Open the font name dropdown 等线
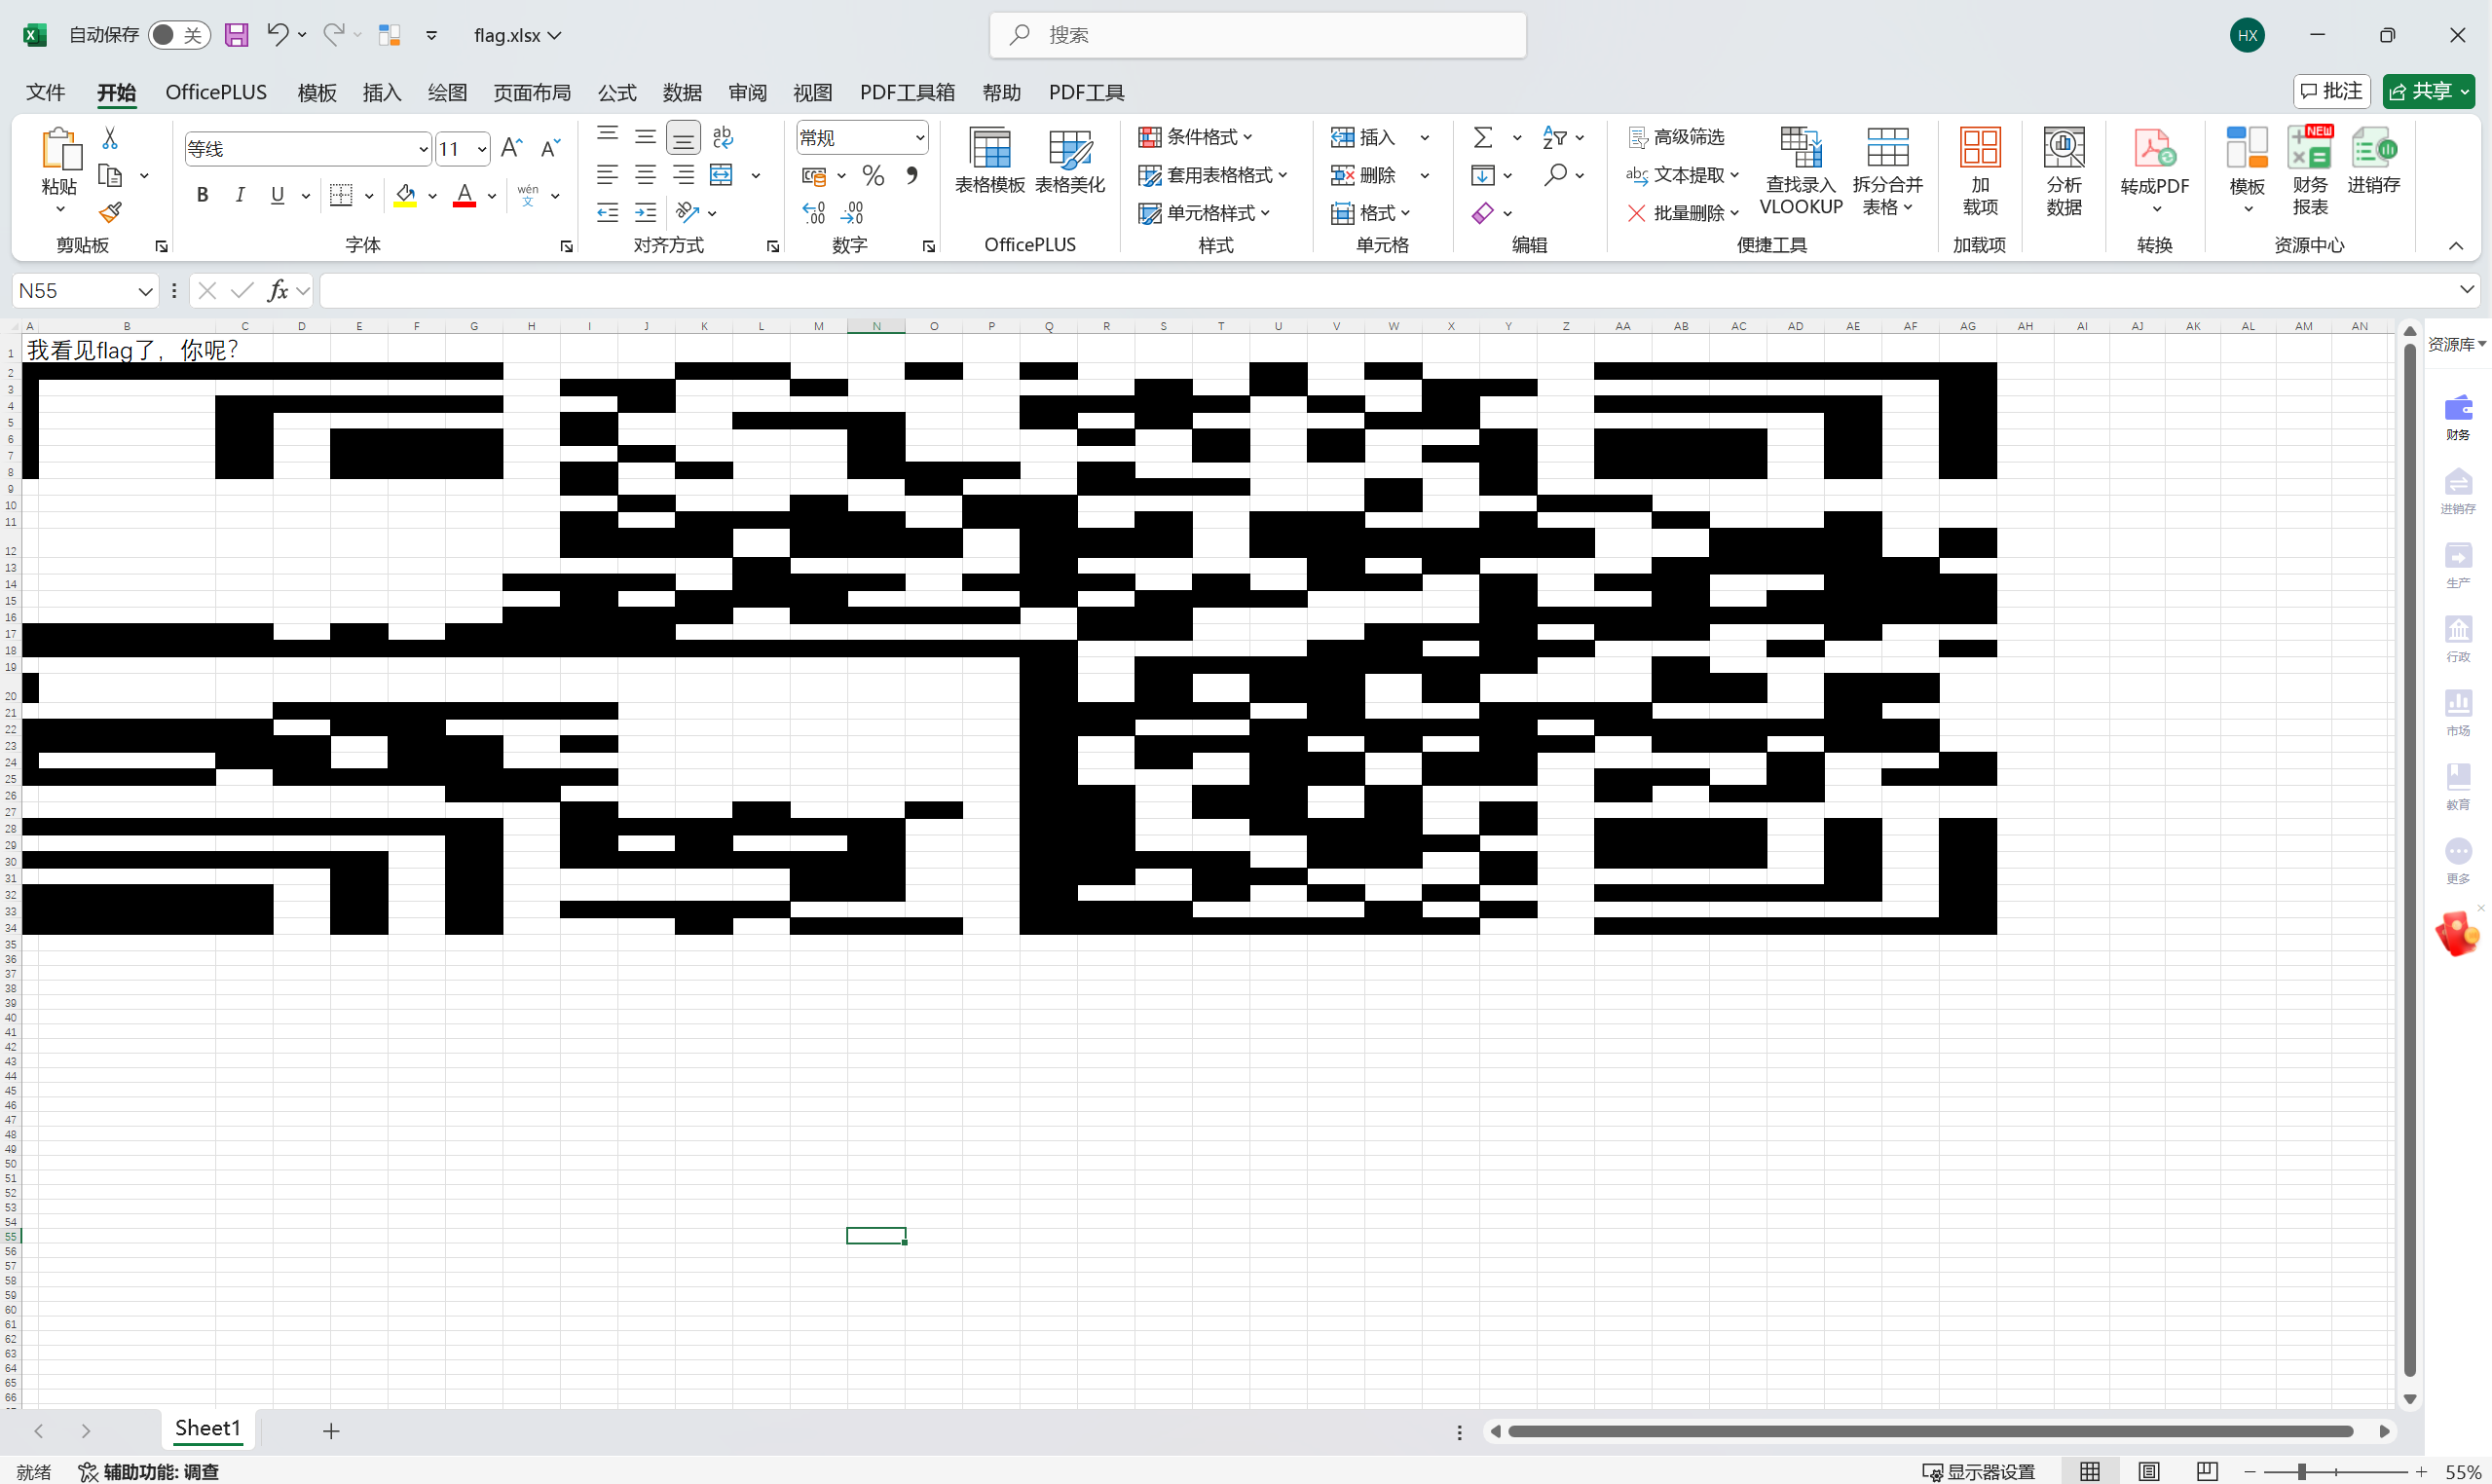 pyautogui.click(x=423, y=149)
